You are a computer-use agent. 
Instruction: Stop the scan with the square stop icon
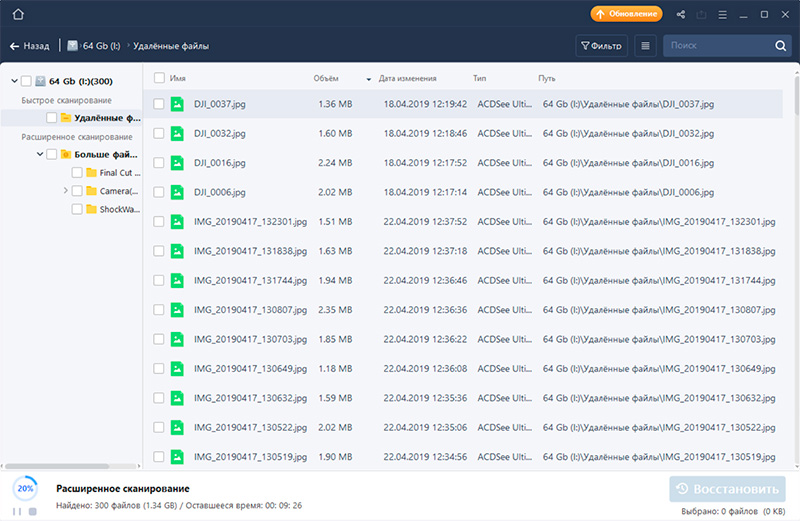[32, 511]
